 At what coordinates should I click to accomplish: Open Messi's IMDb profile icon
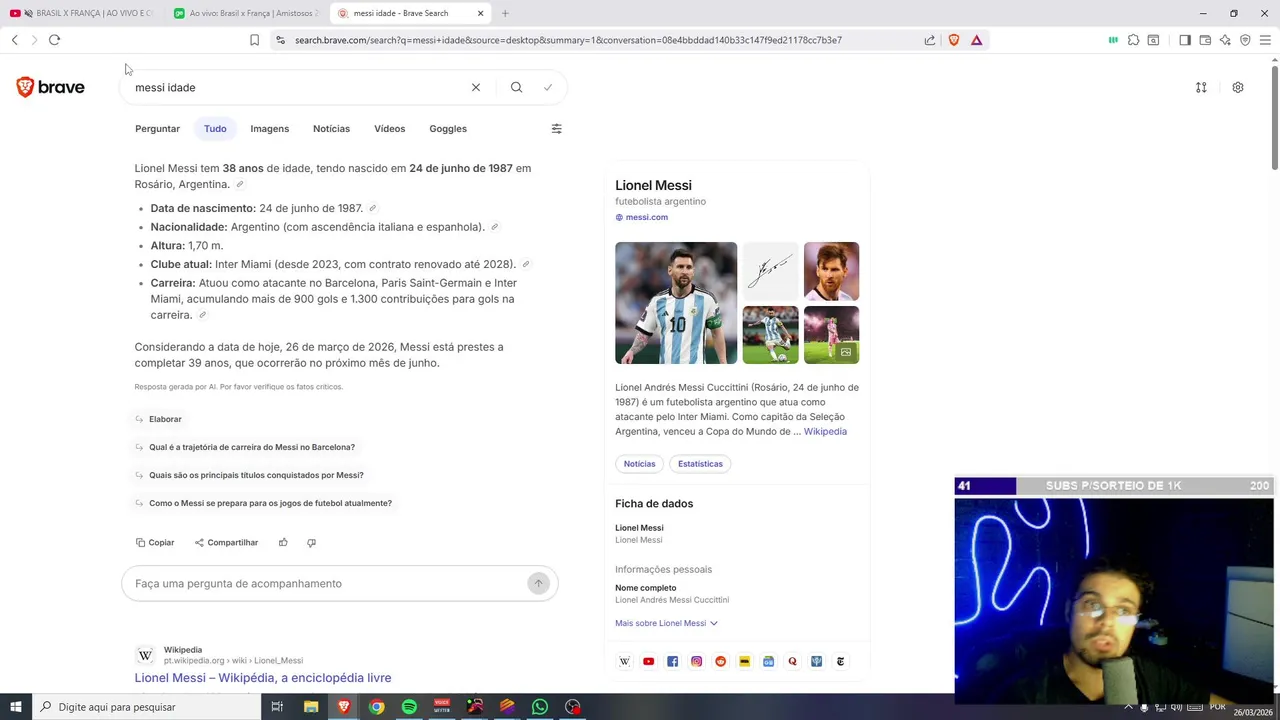[x=744, y=661]
